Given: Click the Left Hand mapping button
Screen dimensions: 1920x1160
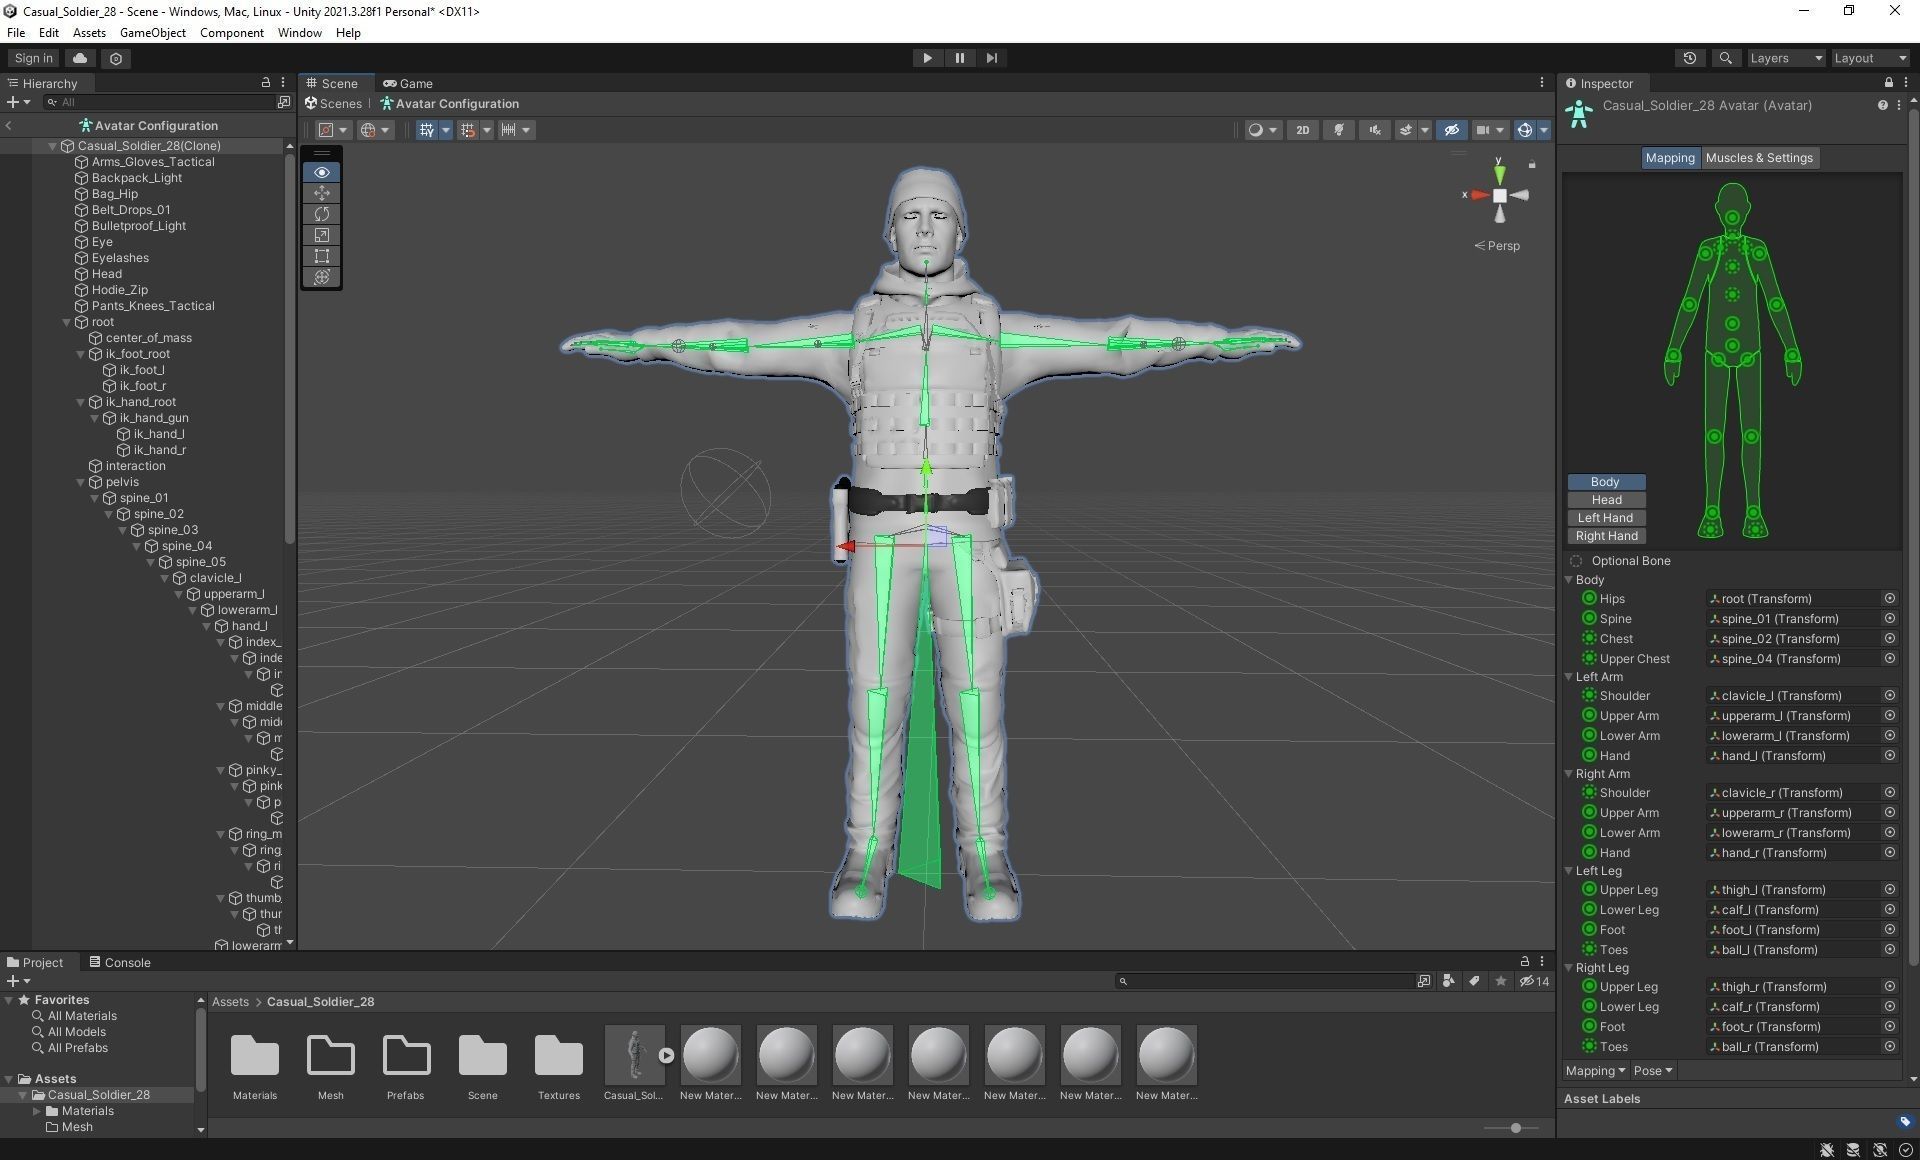Looking at the screenshot, I should tap(1605, 518).
